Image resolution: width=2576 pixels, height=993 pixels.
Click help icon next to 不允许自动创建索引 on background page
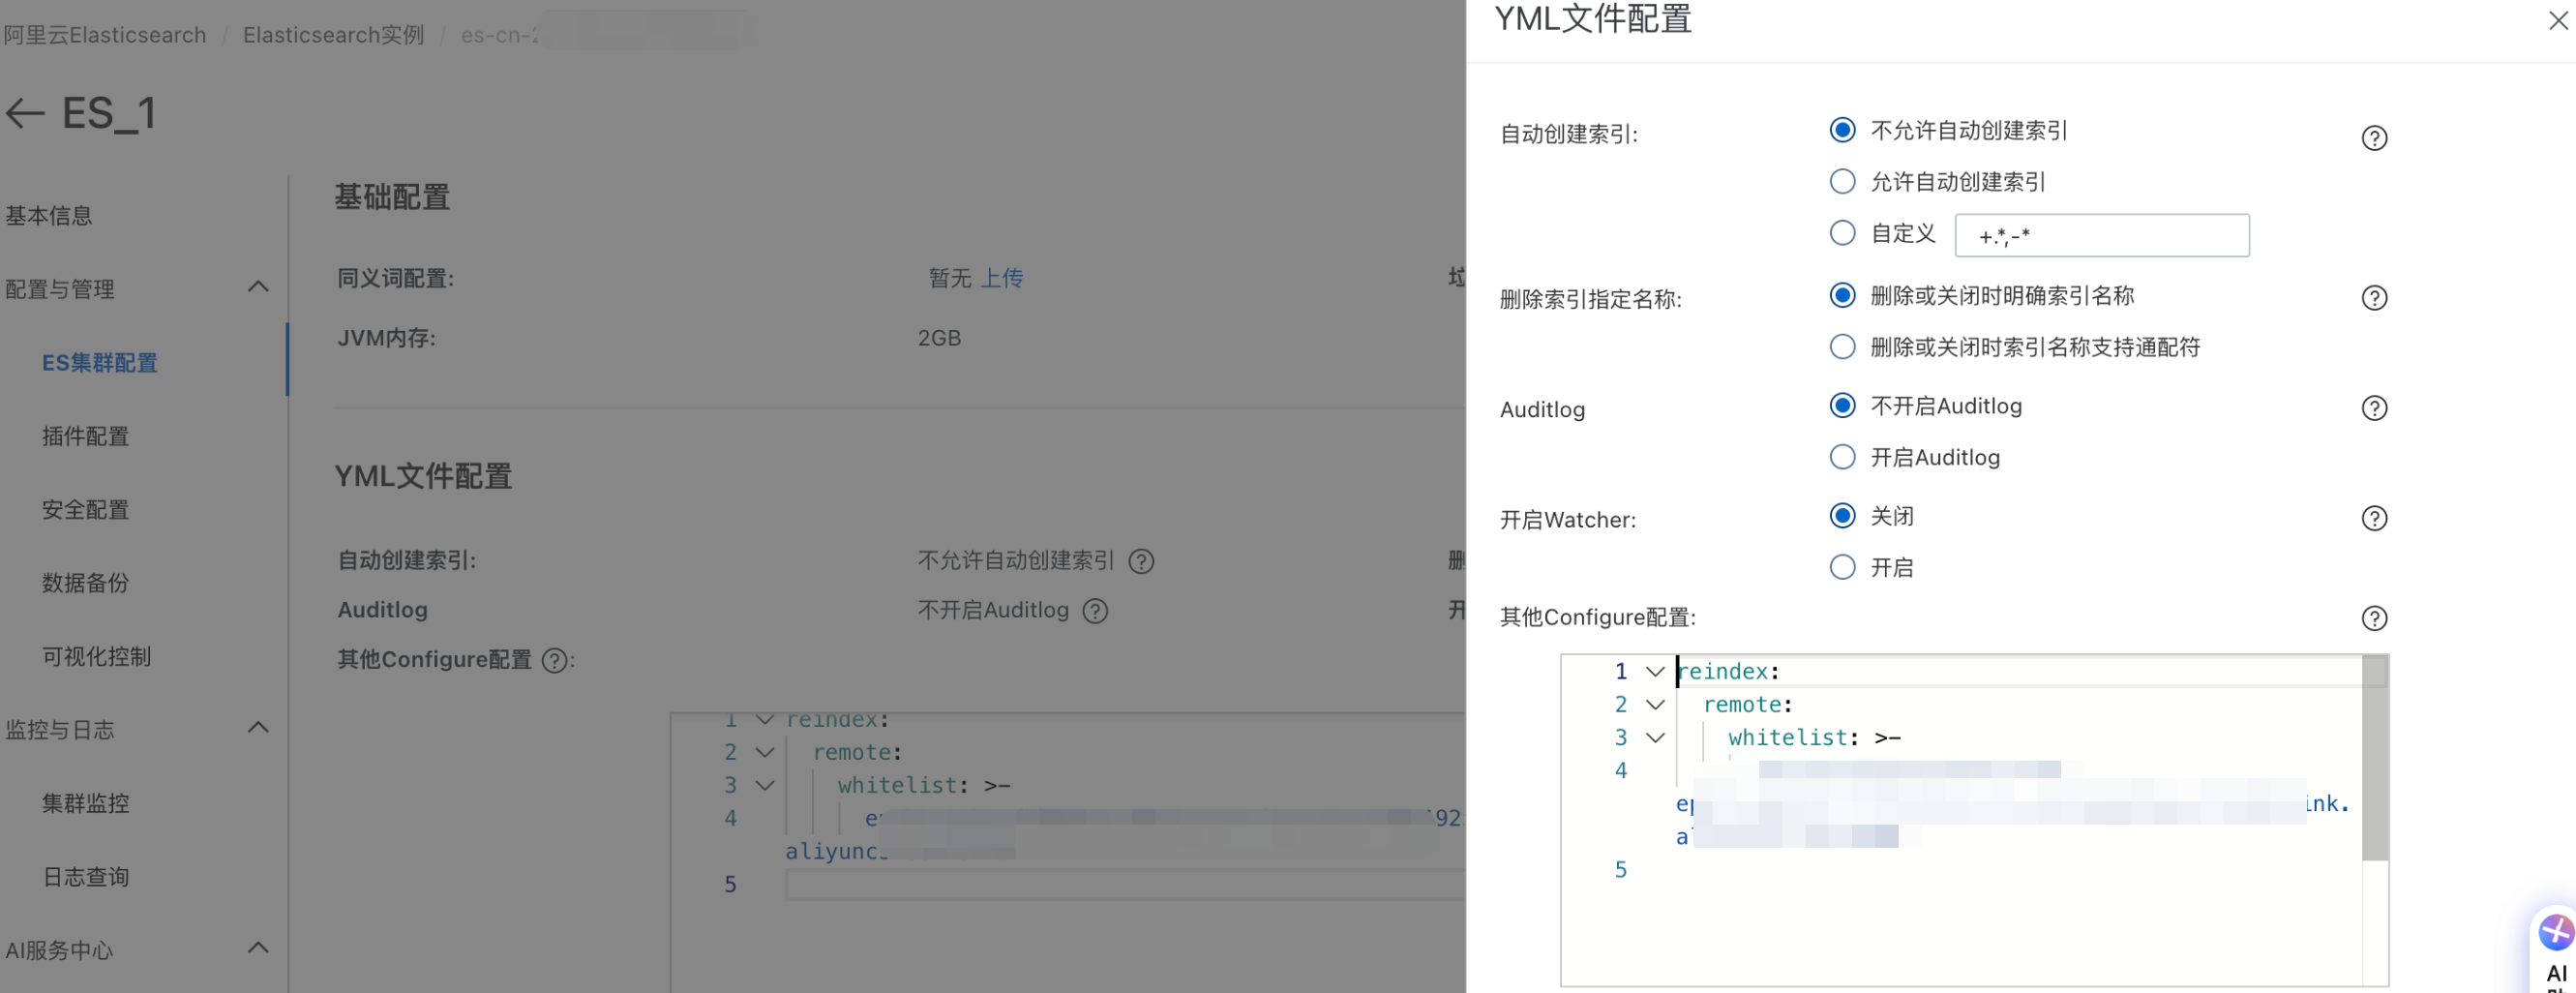(x=1141, y=562)
